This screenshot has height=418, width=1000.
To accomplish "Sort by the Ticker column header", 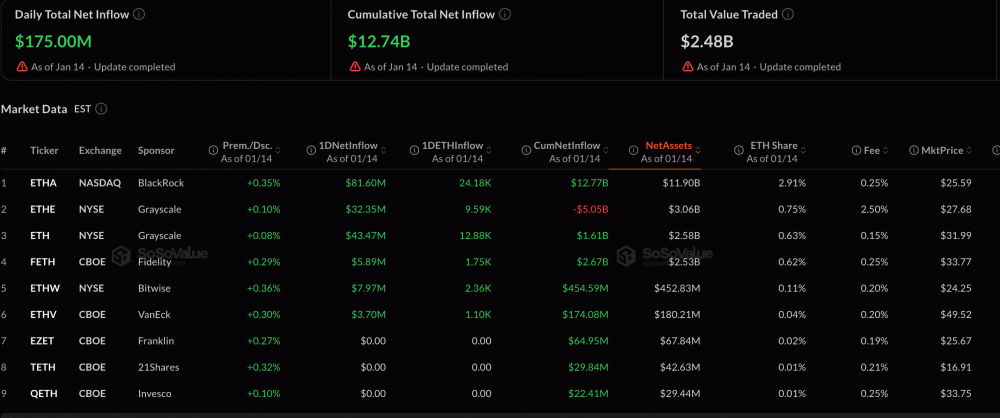I will (44, 150).
